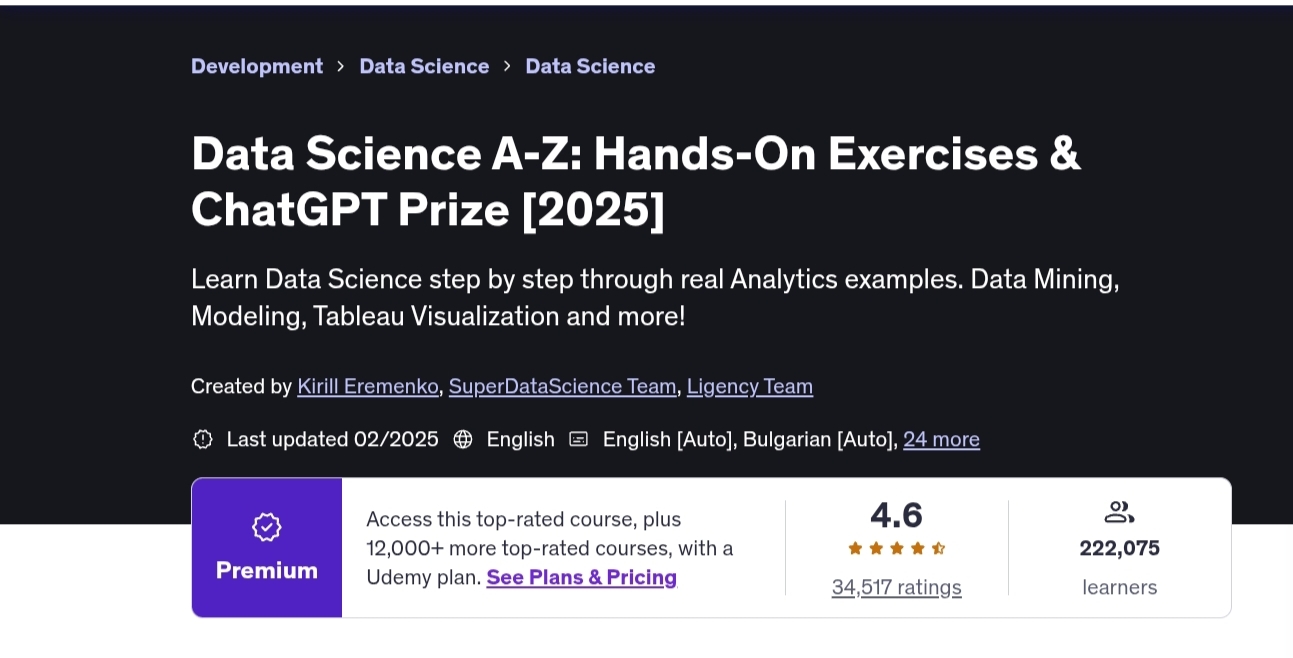The width and height of the screenshot is (1293, 658).
Task: Click the first star under 4.6
Action: pos(856,548)
